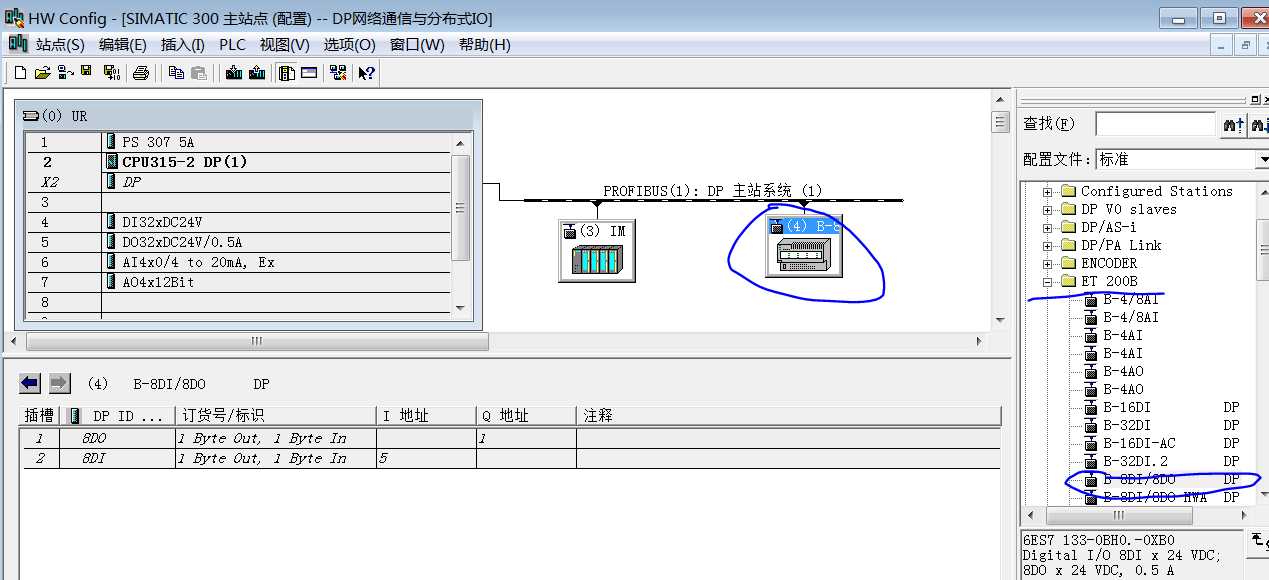This screenshot has height=580, width=1269.
Task: Open the PLC menu
Action: pyautogui.click(x=232, y=45)
